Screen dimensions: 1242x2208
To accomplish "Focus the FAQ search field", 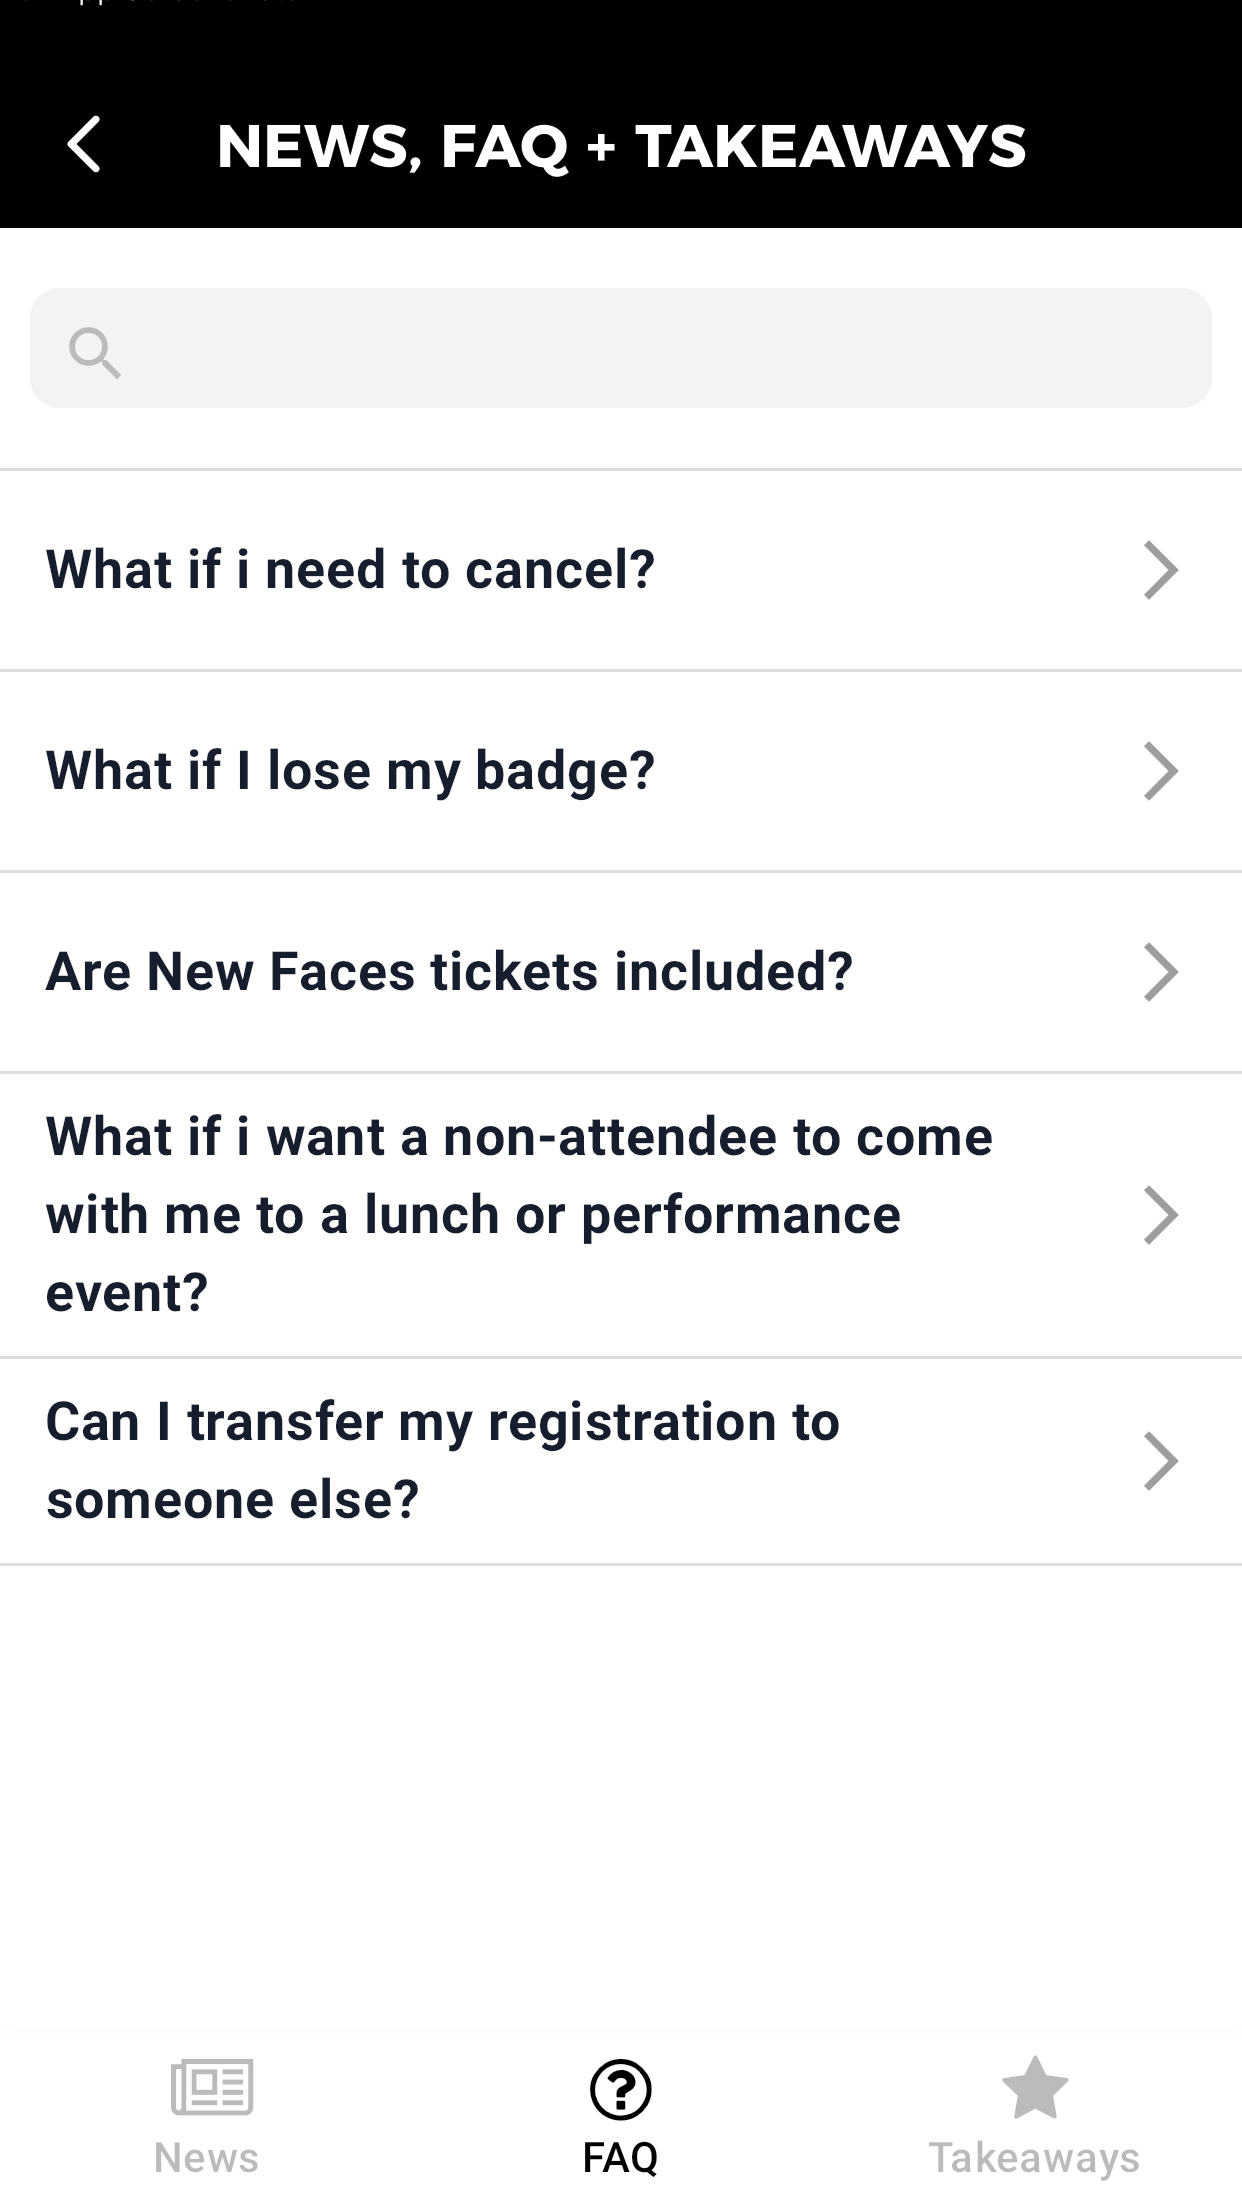I will tap(660, 348).
